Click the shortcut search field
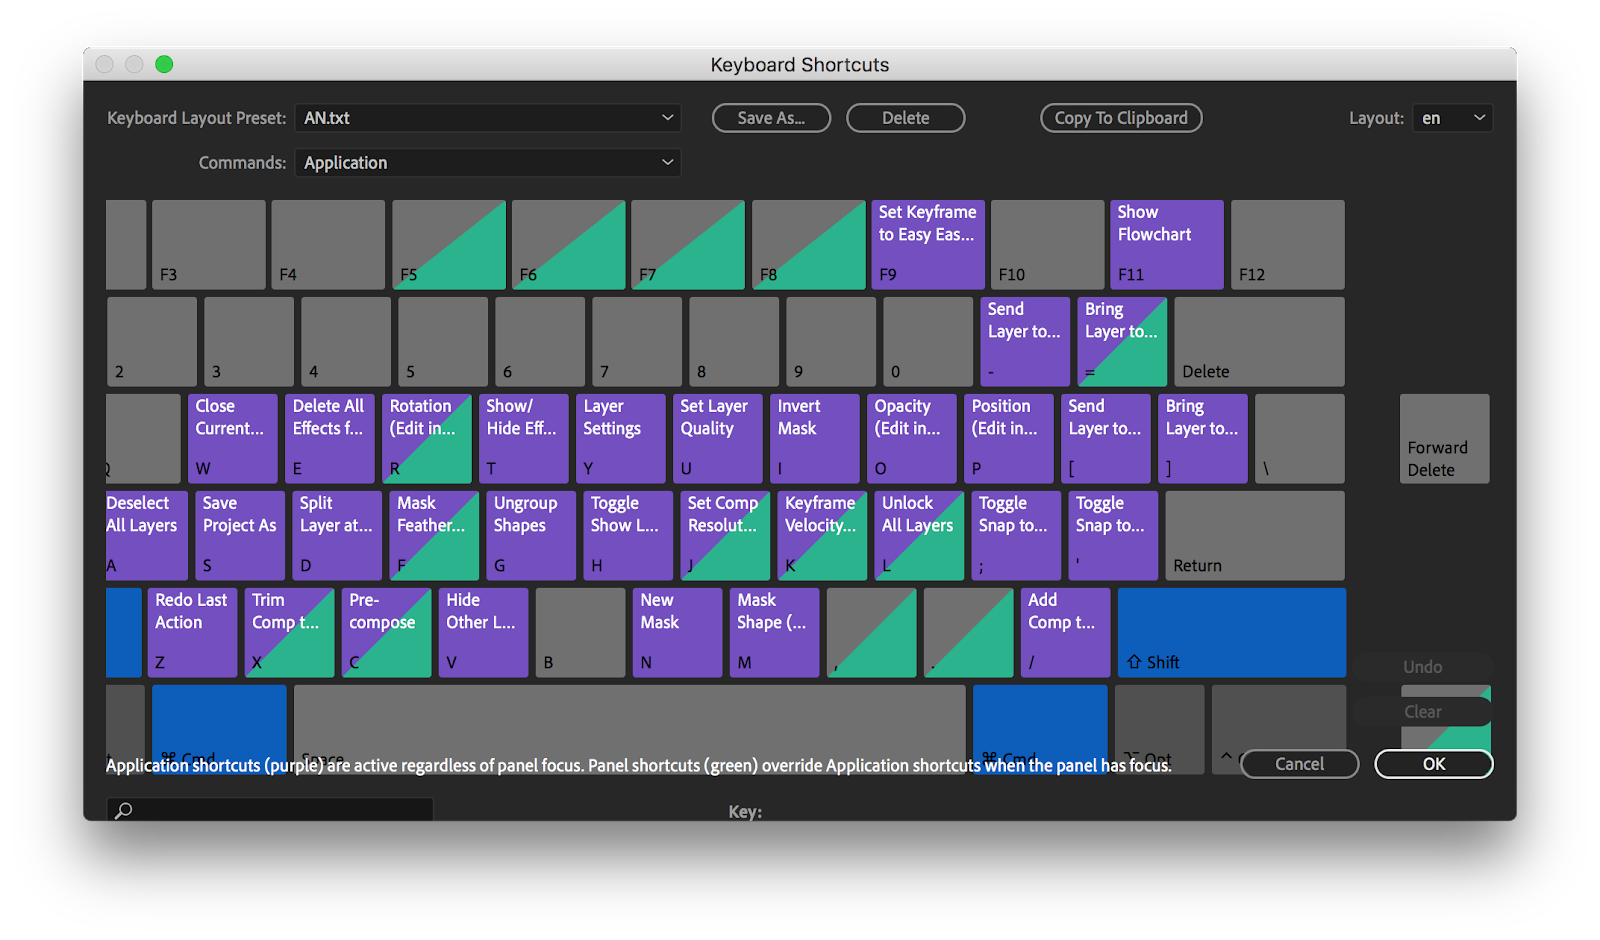The image size is (1600, 940). pyautogui.click(x=270, y=810)
